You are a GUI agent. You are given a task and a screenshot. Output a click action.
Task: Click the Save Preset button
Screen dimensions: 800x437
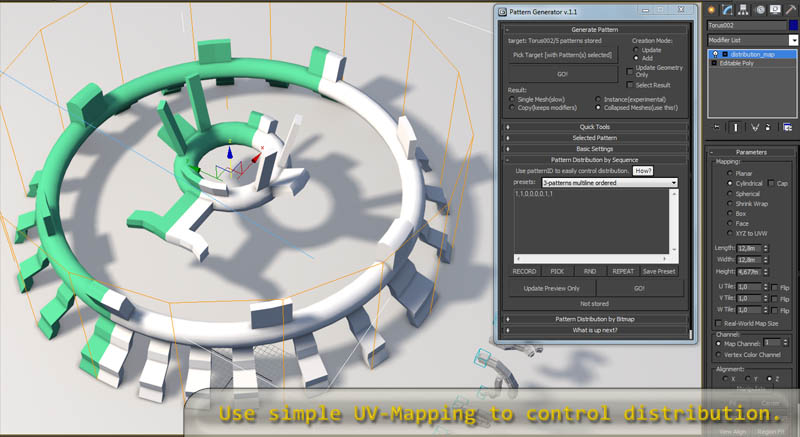[x=659, y=271]
